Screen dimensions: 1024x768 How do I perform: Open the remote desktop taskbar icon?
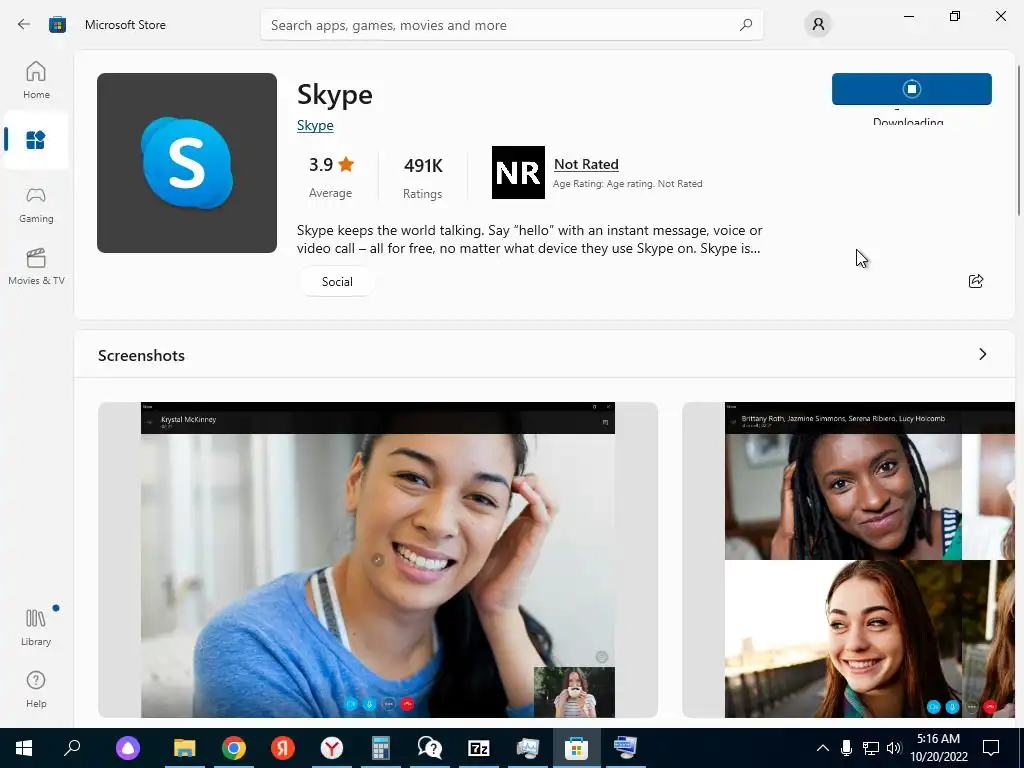626,748
